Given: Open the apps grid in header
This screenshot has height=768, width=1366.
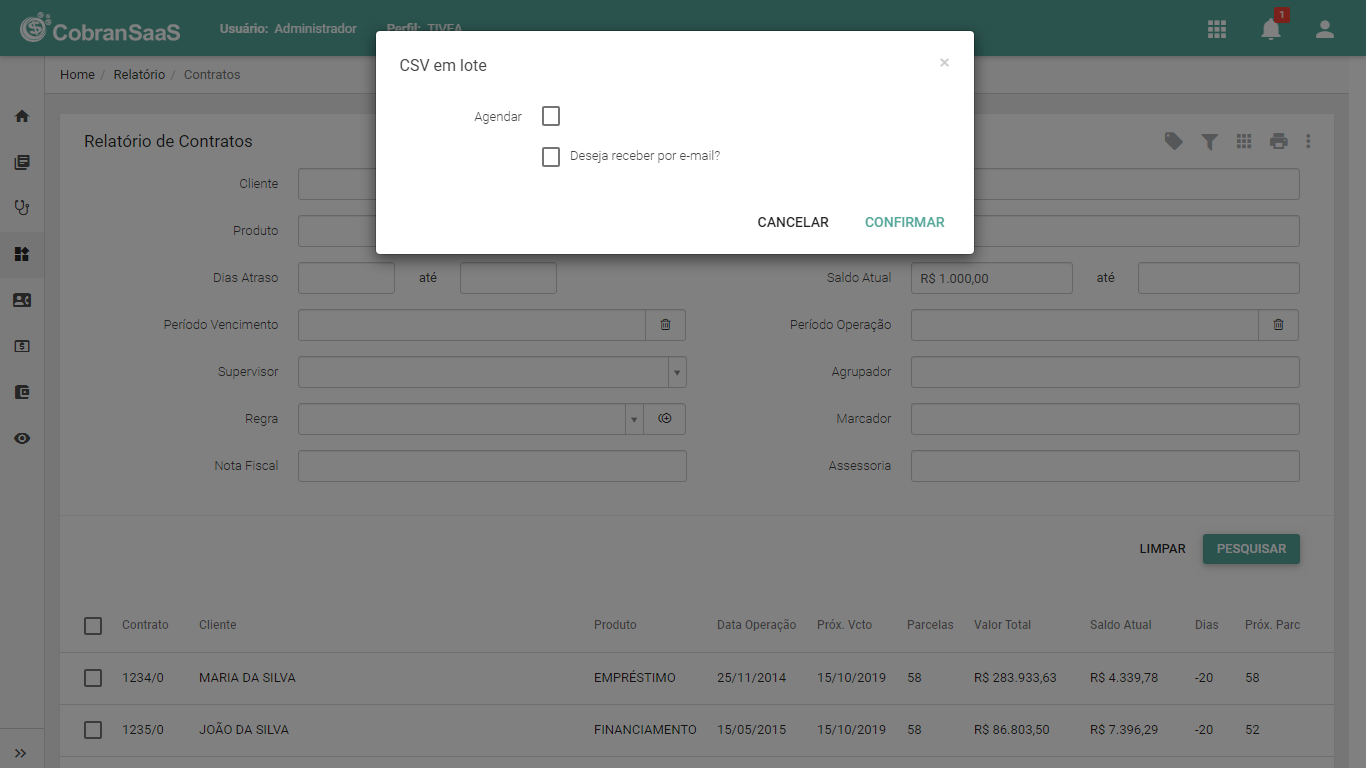Looking at the screenshot, I should 1217,29.
